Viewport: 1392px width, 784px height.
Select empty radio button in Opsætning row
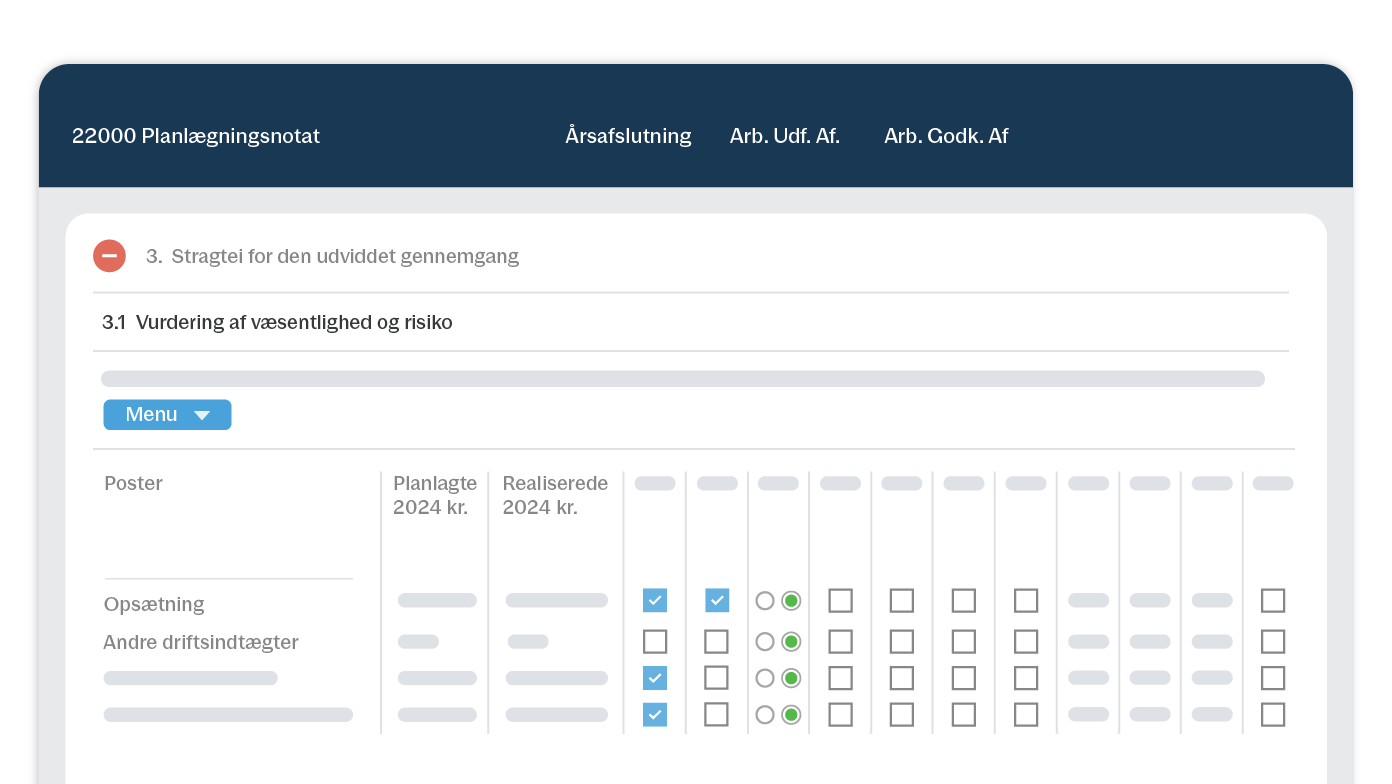[x=765, y=600]
